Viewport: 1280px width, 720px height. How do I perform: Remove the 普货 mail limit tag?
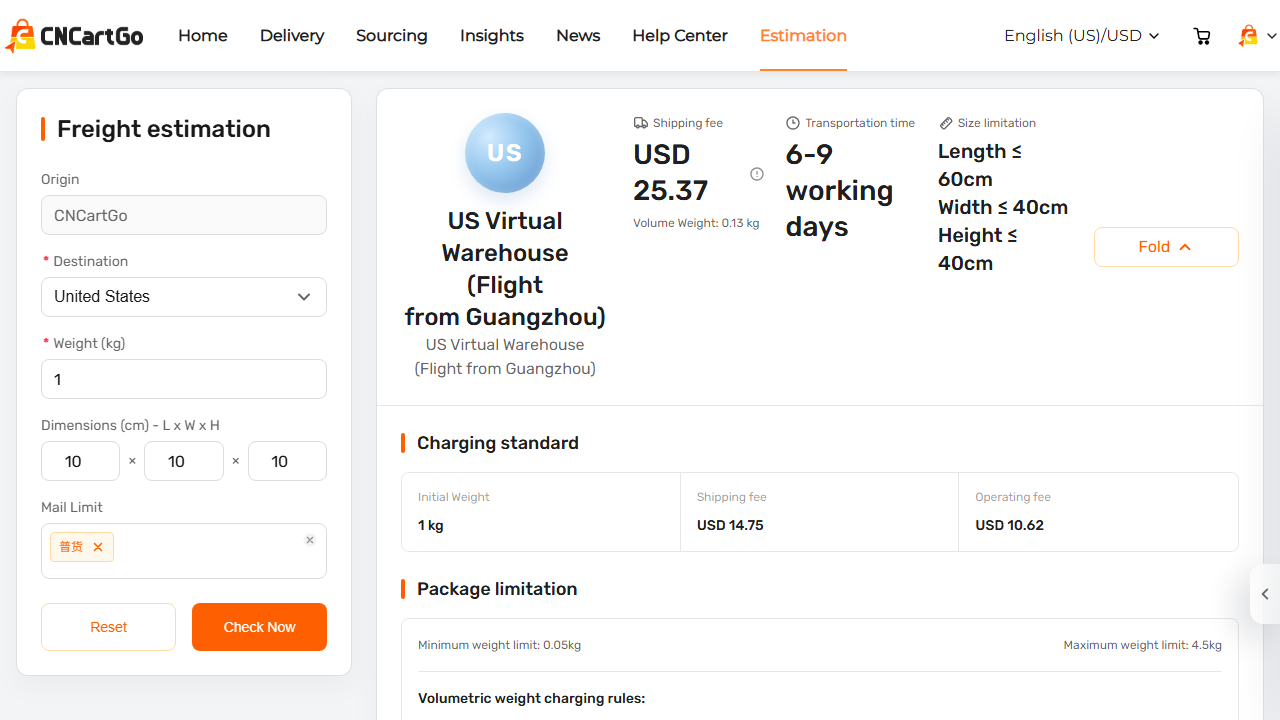98,547
